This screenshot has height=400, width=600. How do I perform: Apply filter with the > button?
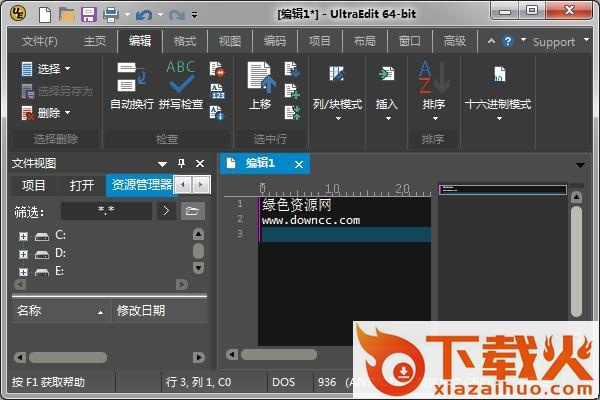[x=166, y=211]
